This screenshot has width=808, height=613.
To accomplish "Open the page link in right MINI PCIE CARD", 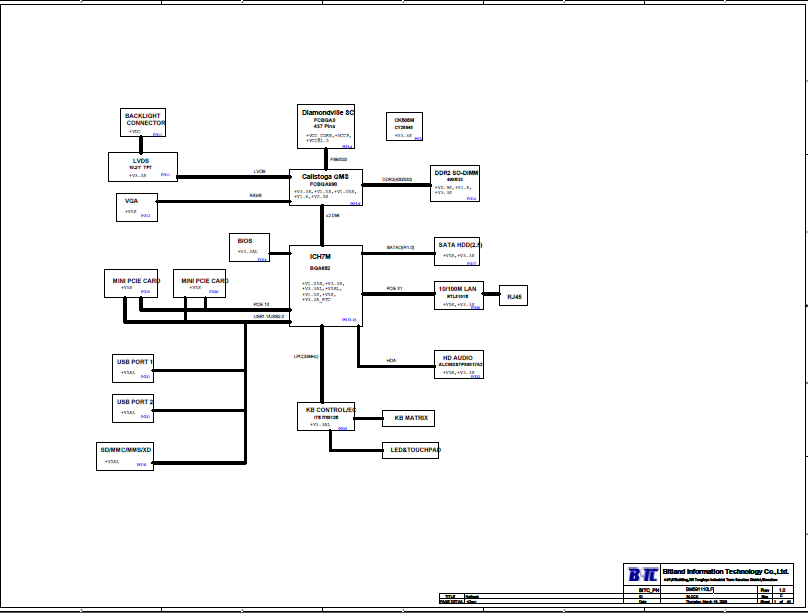I will tap(214, 292).
